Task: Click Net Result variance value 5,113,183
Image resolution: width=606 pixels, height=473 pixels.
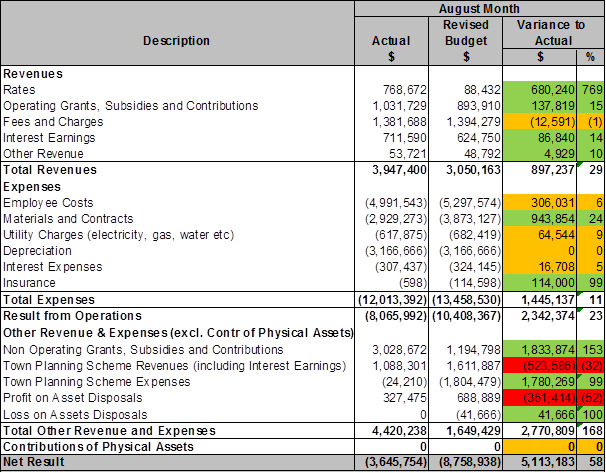Action: point(546,463)
